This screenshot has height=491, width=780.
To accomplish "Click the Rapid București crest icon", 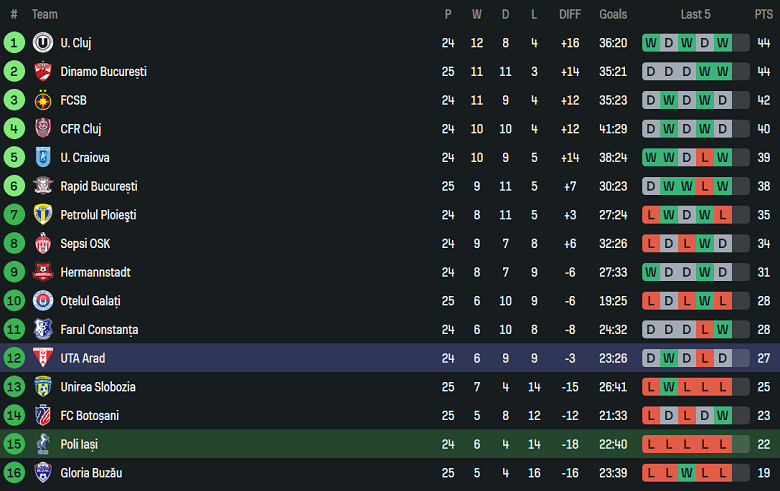I will click(x=42, y=186).
